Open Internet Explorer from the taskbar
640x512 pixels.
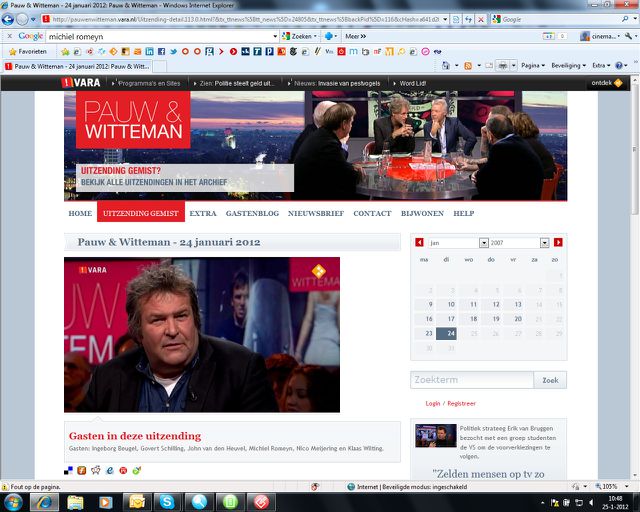pyautogui.click(x=44, y=502)
